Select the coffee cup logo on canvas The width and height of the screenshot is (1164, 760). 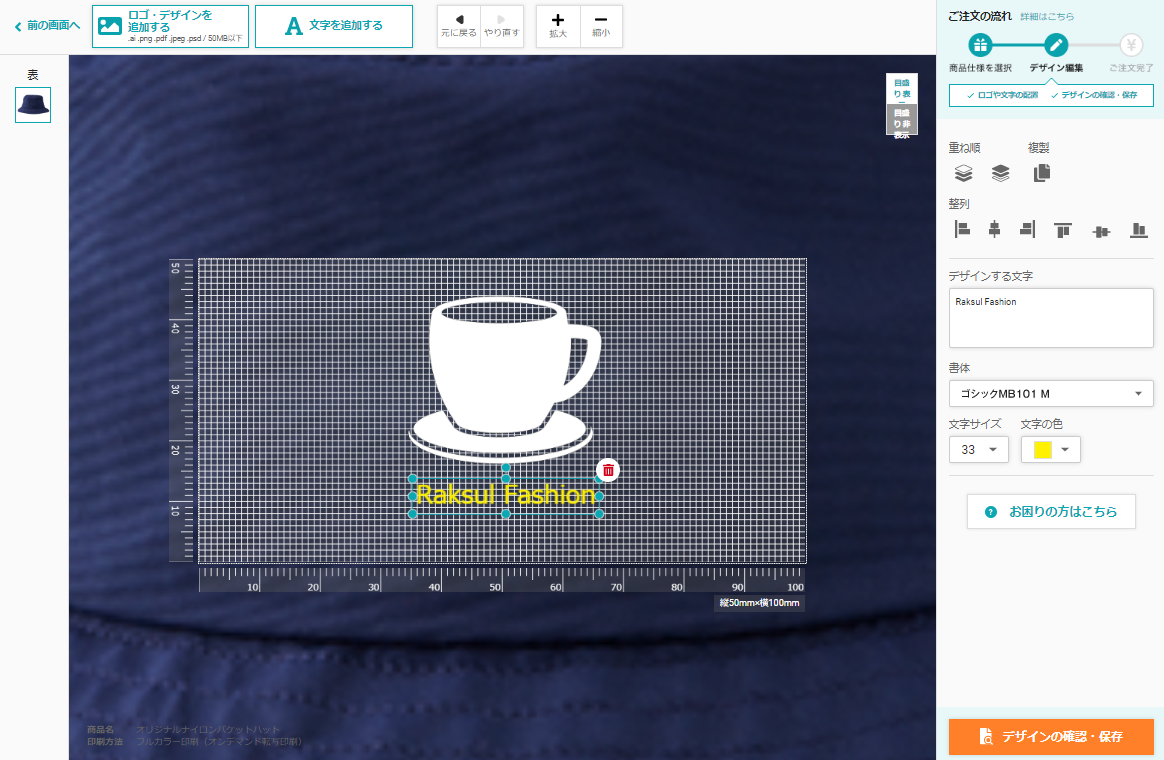point(505,379)
